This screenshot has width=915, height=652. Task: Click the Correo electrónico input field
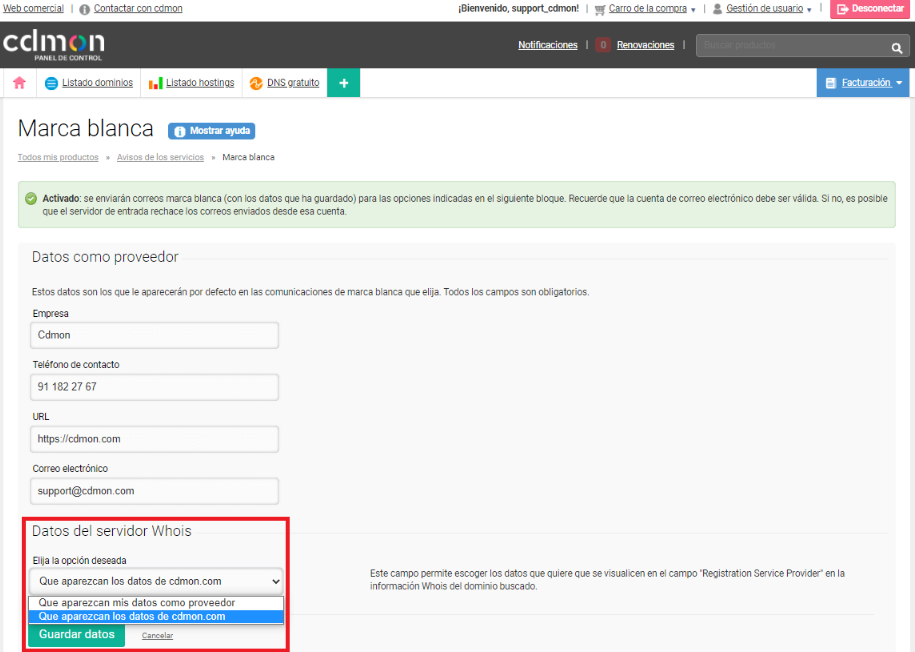click(x=155, y=491)
